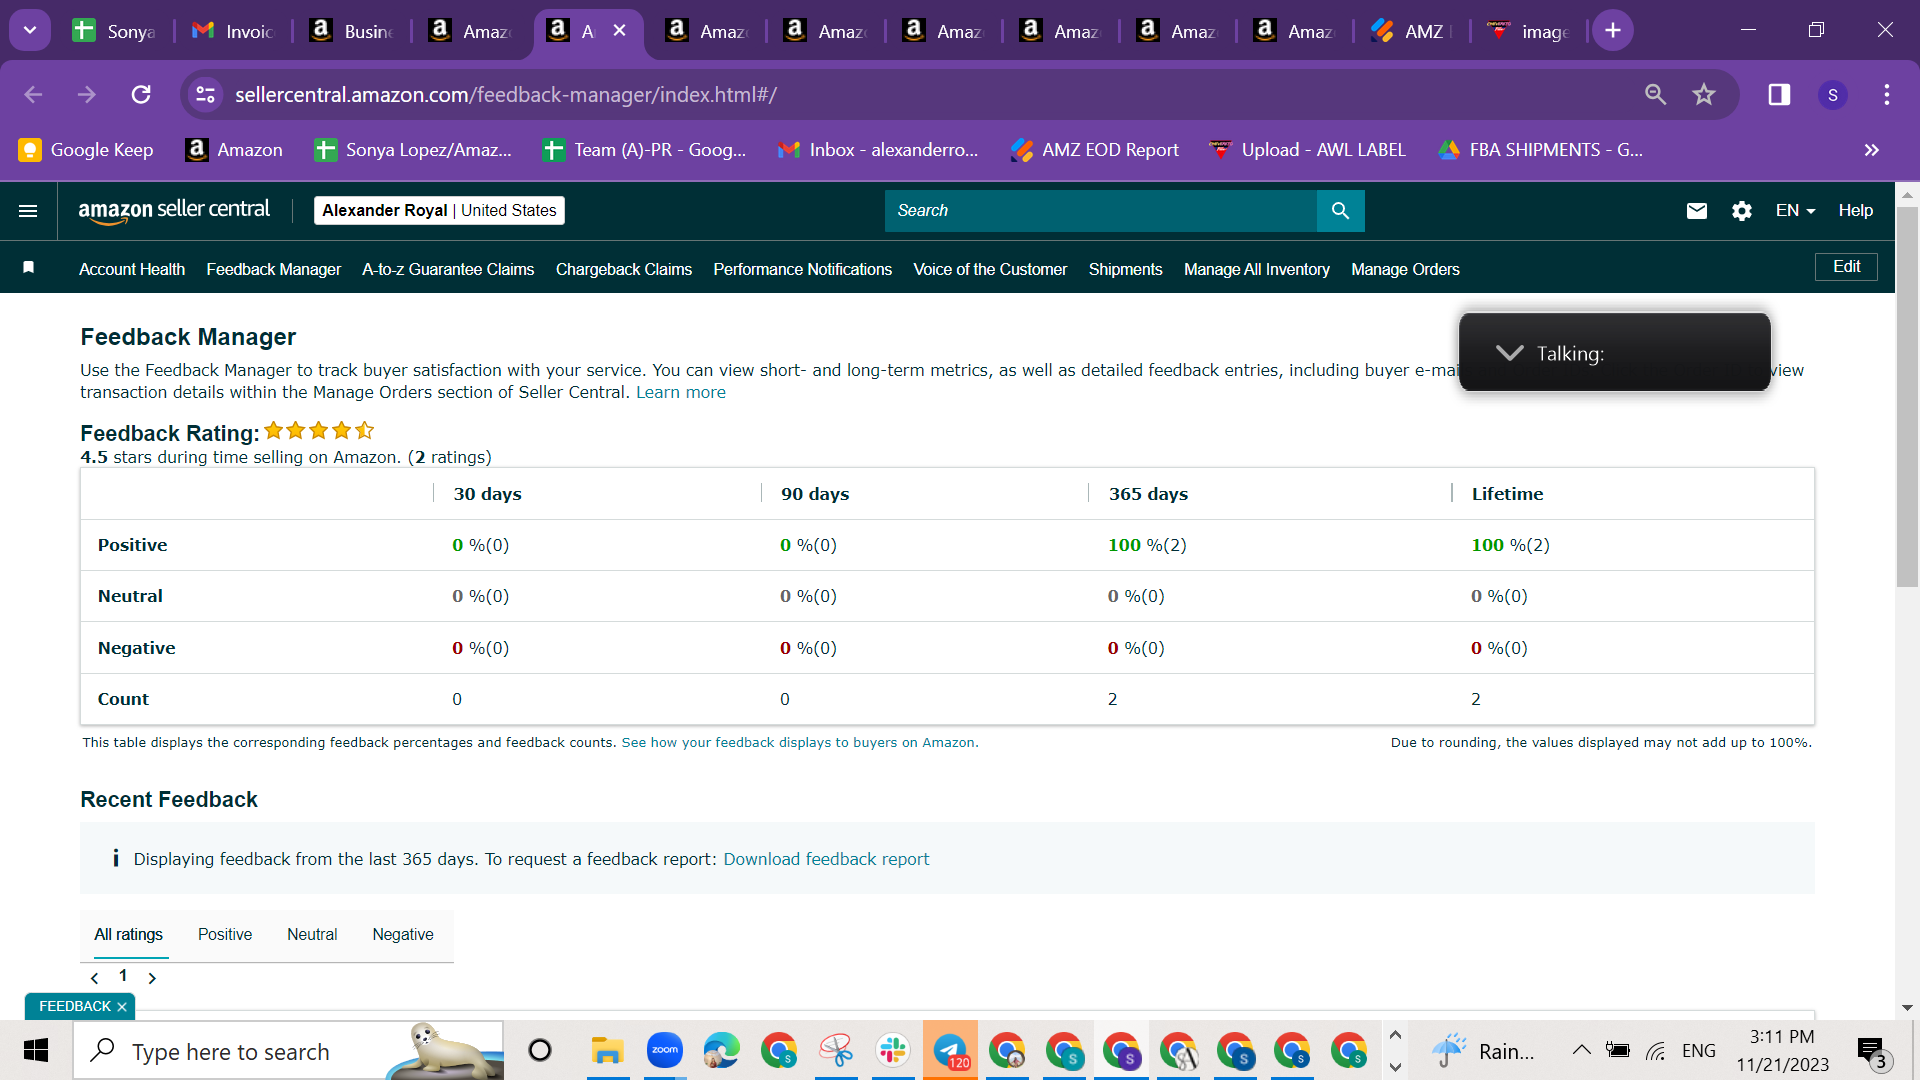Open a new browser tab

[1613, 30]
